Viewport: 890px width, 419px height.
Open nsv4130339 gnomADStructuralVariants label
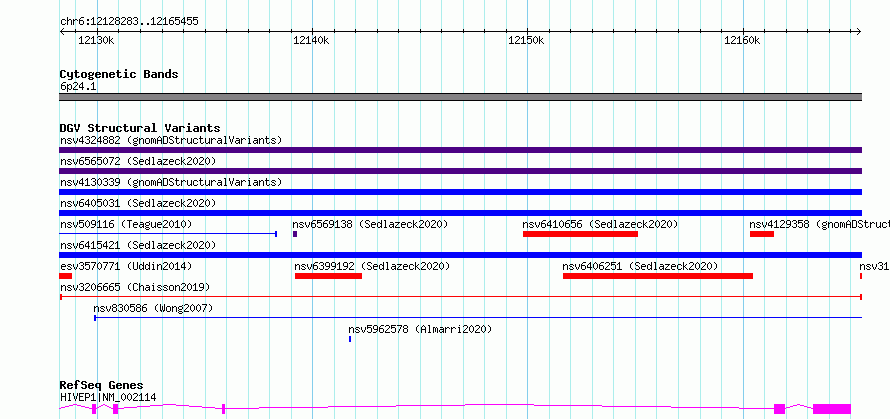[x=171, y=182]
